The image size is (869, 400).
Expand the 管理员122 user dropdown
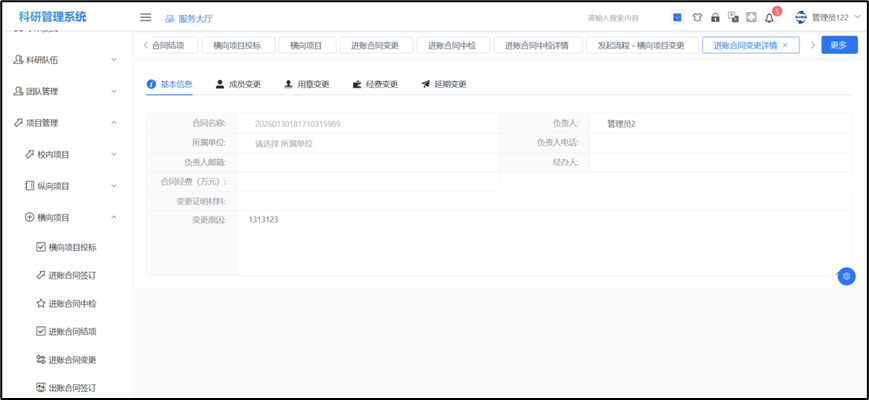tap(828, 17)
